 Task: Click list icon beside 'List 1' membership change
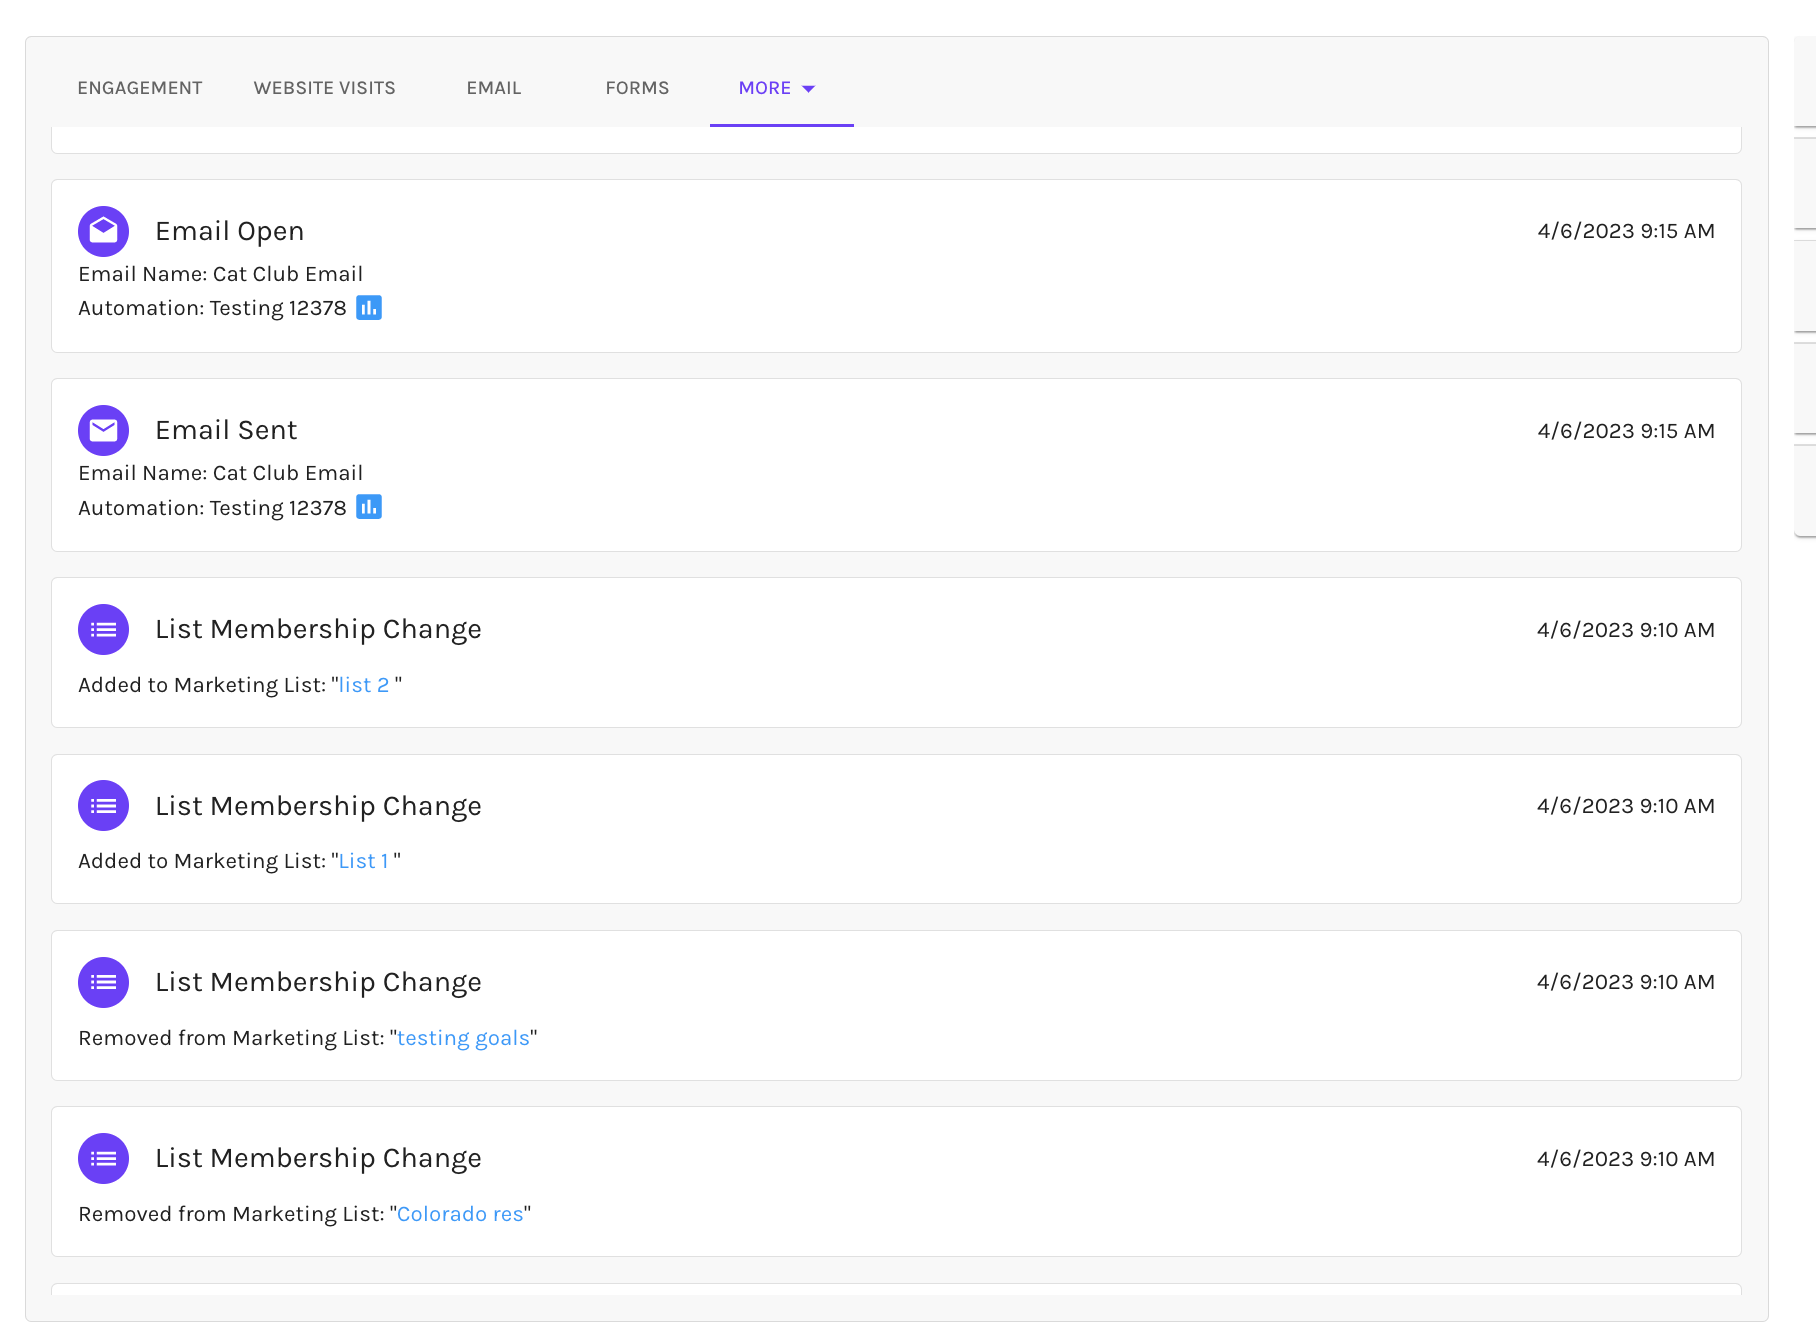tap(103, 805)
